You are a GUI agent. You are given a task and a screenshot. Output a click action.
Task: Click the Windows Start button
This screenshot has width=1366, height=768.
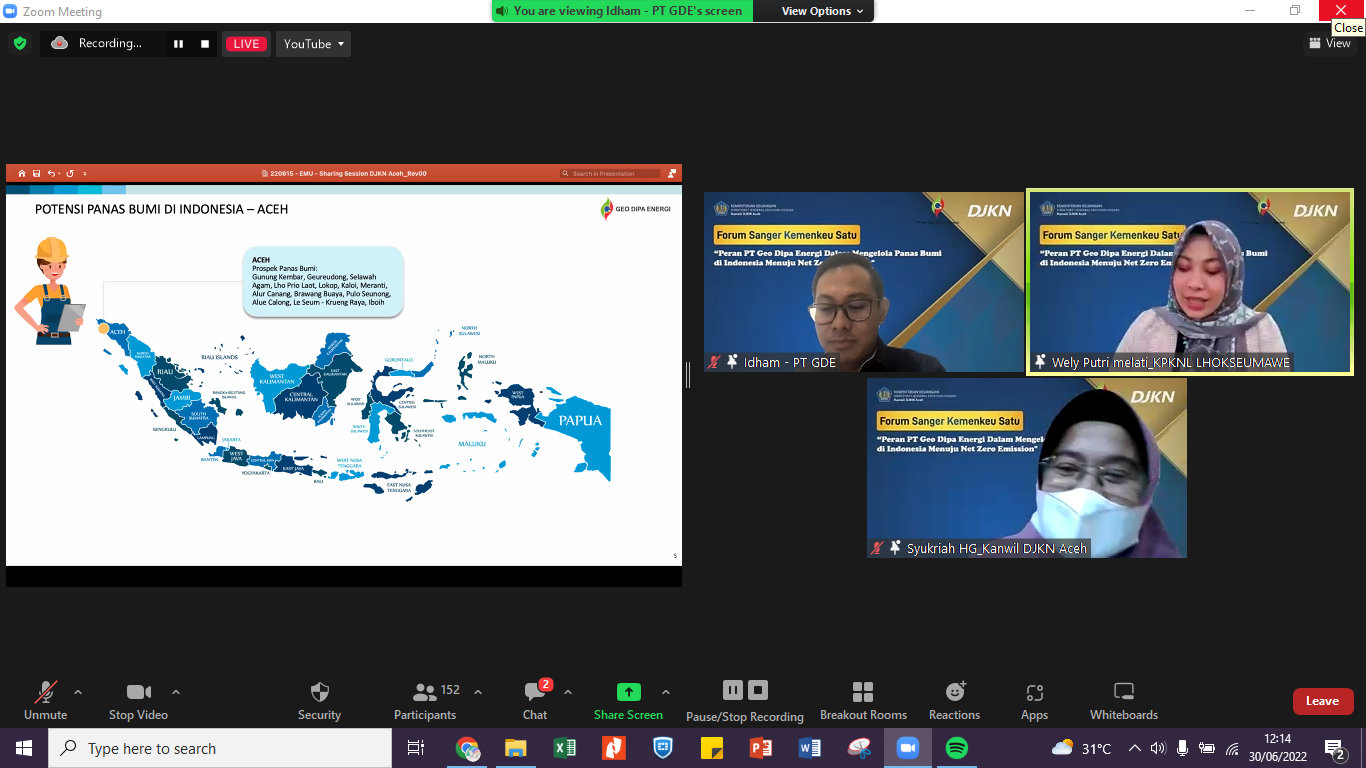click(x=24, y=748)
